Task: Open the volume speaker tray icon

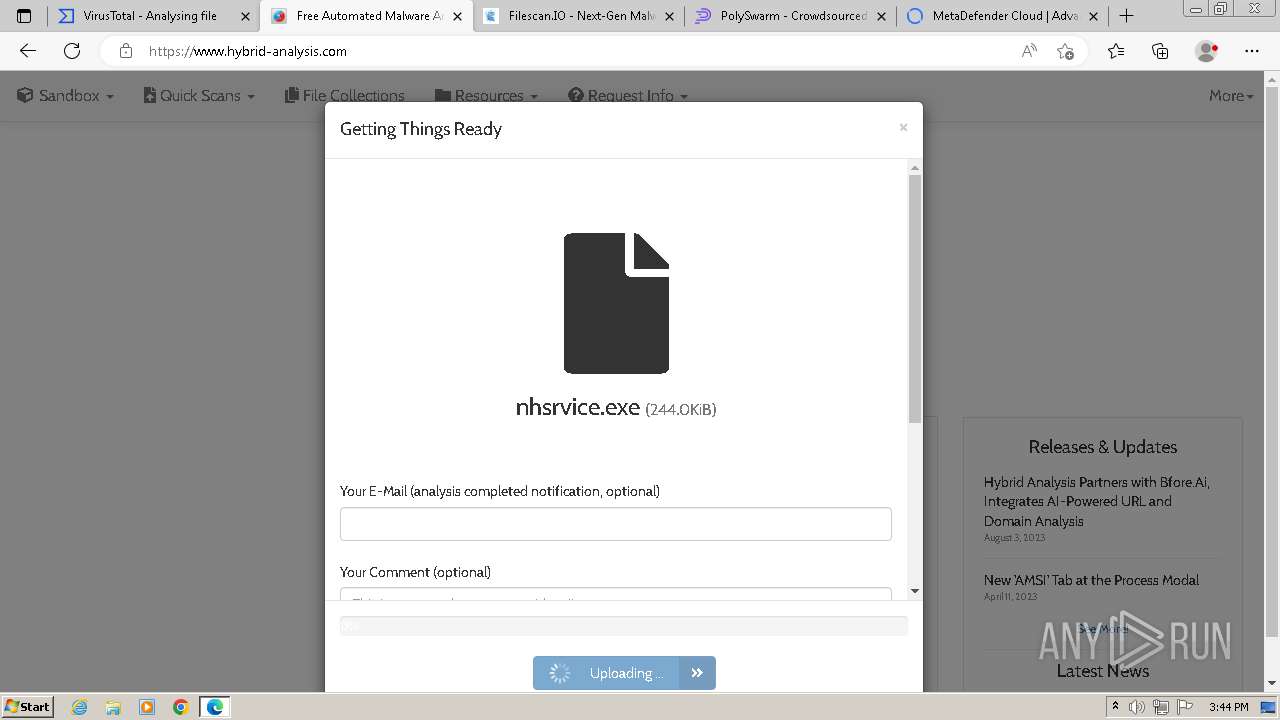Action: pos(1137,707)
